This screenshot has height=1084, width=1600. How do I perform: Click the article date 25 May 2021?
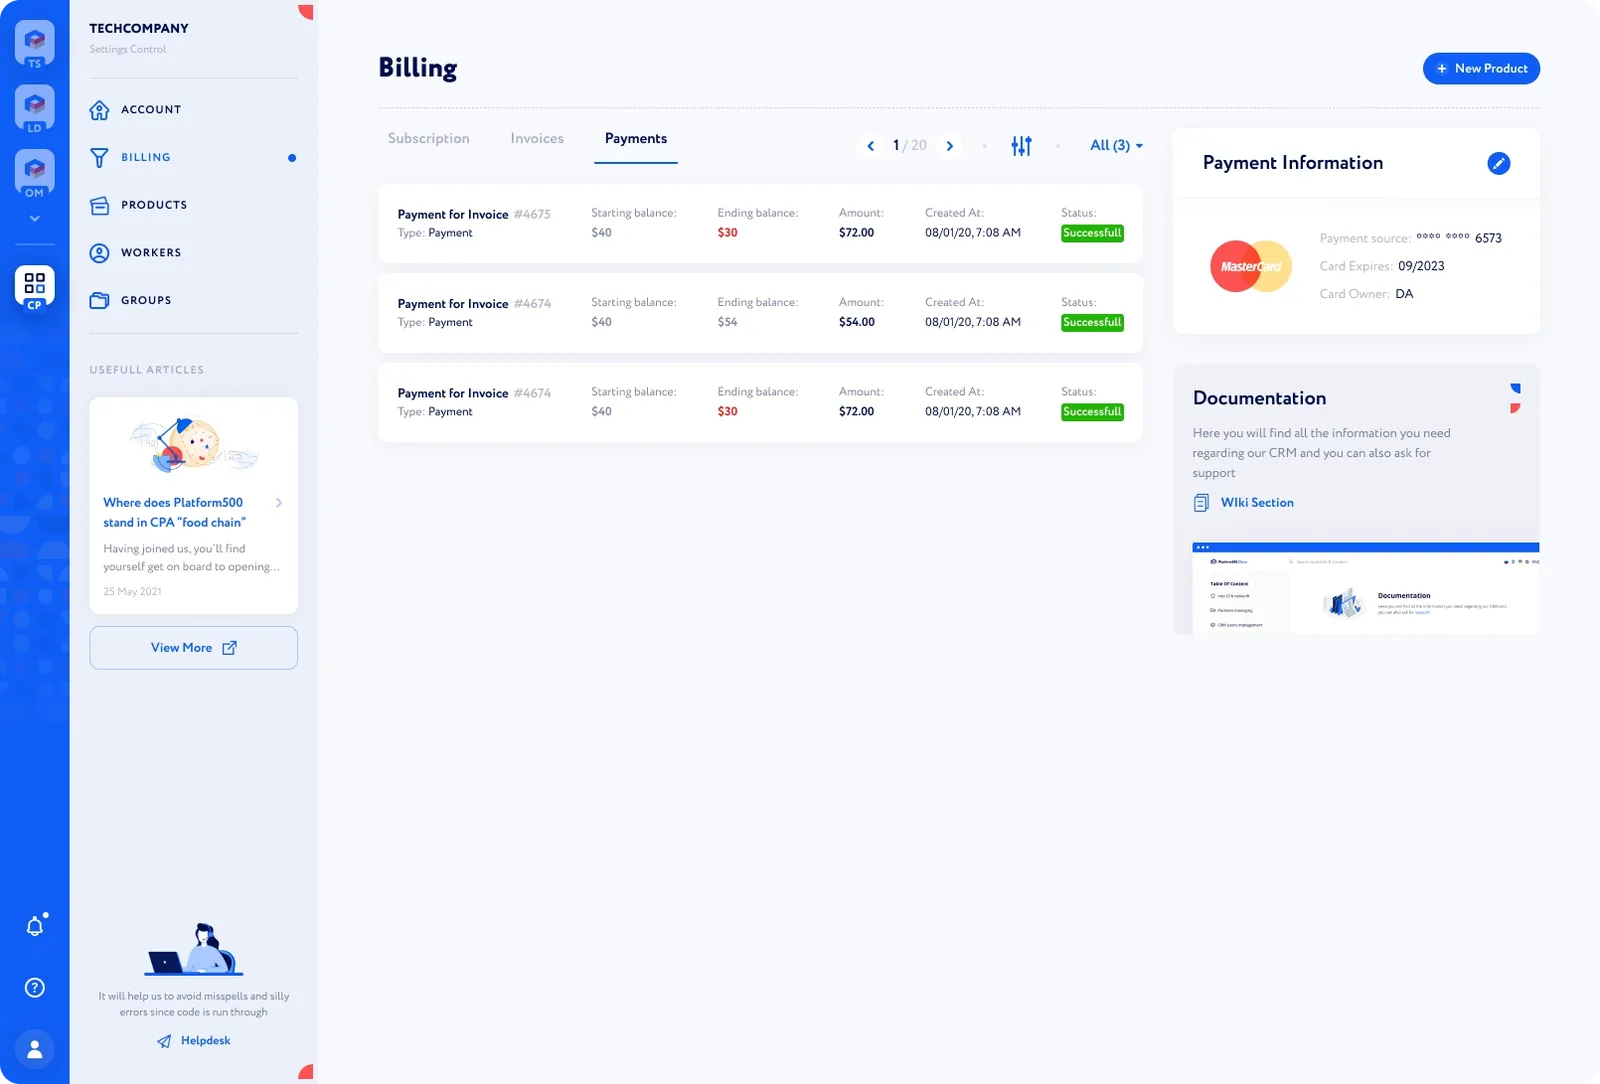(132, 592)
